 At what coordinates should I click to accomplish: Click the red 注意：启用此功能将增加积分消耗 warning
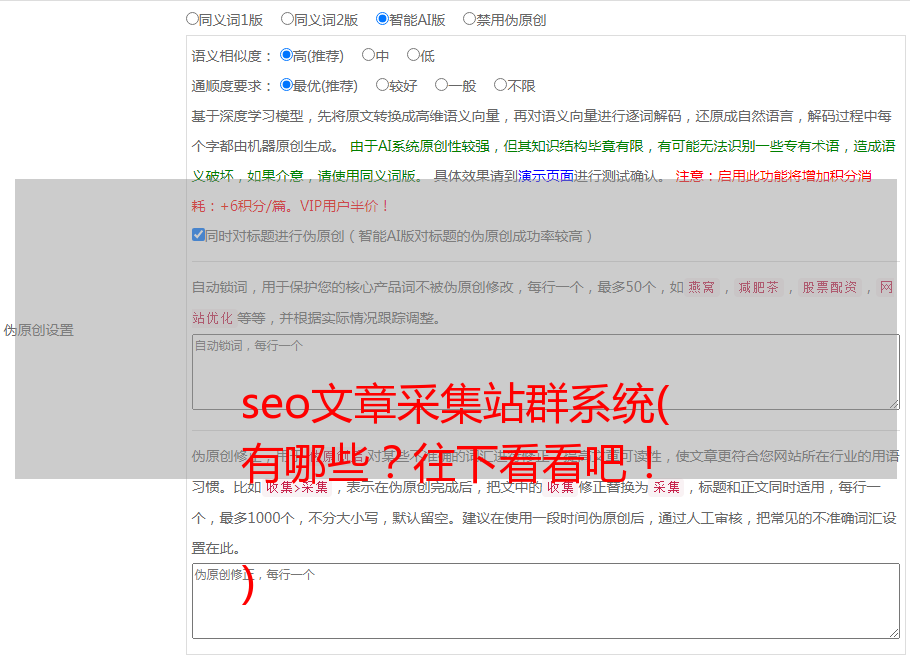(532, 191)
